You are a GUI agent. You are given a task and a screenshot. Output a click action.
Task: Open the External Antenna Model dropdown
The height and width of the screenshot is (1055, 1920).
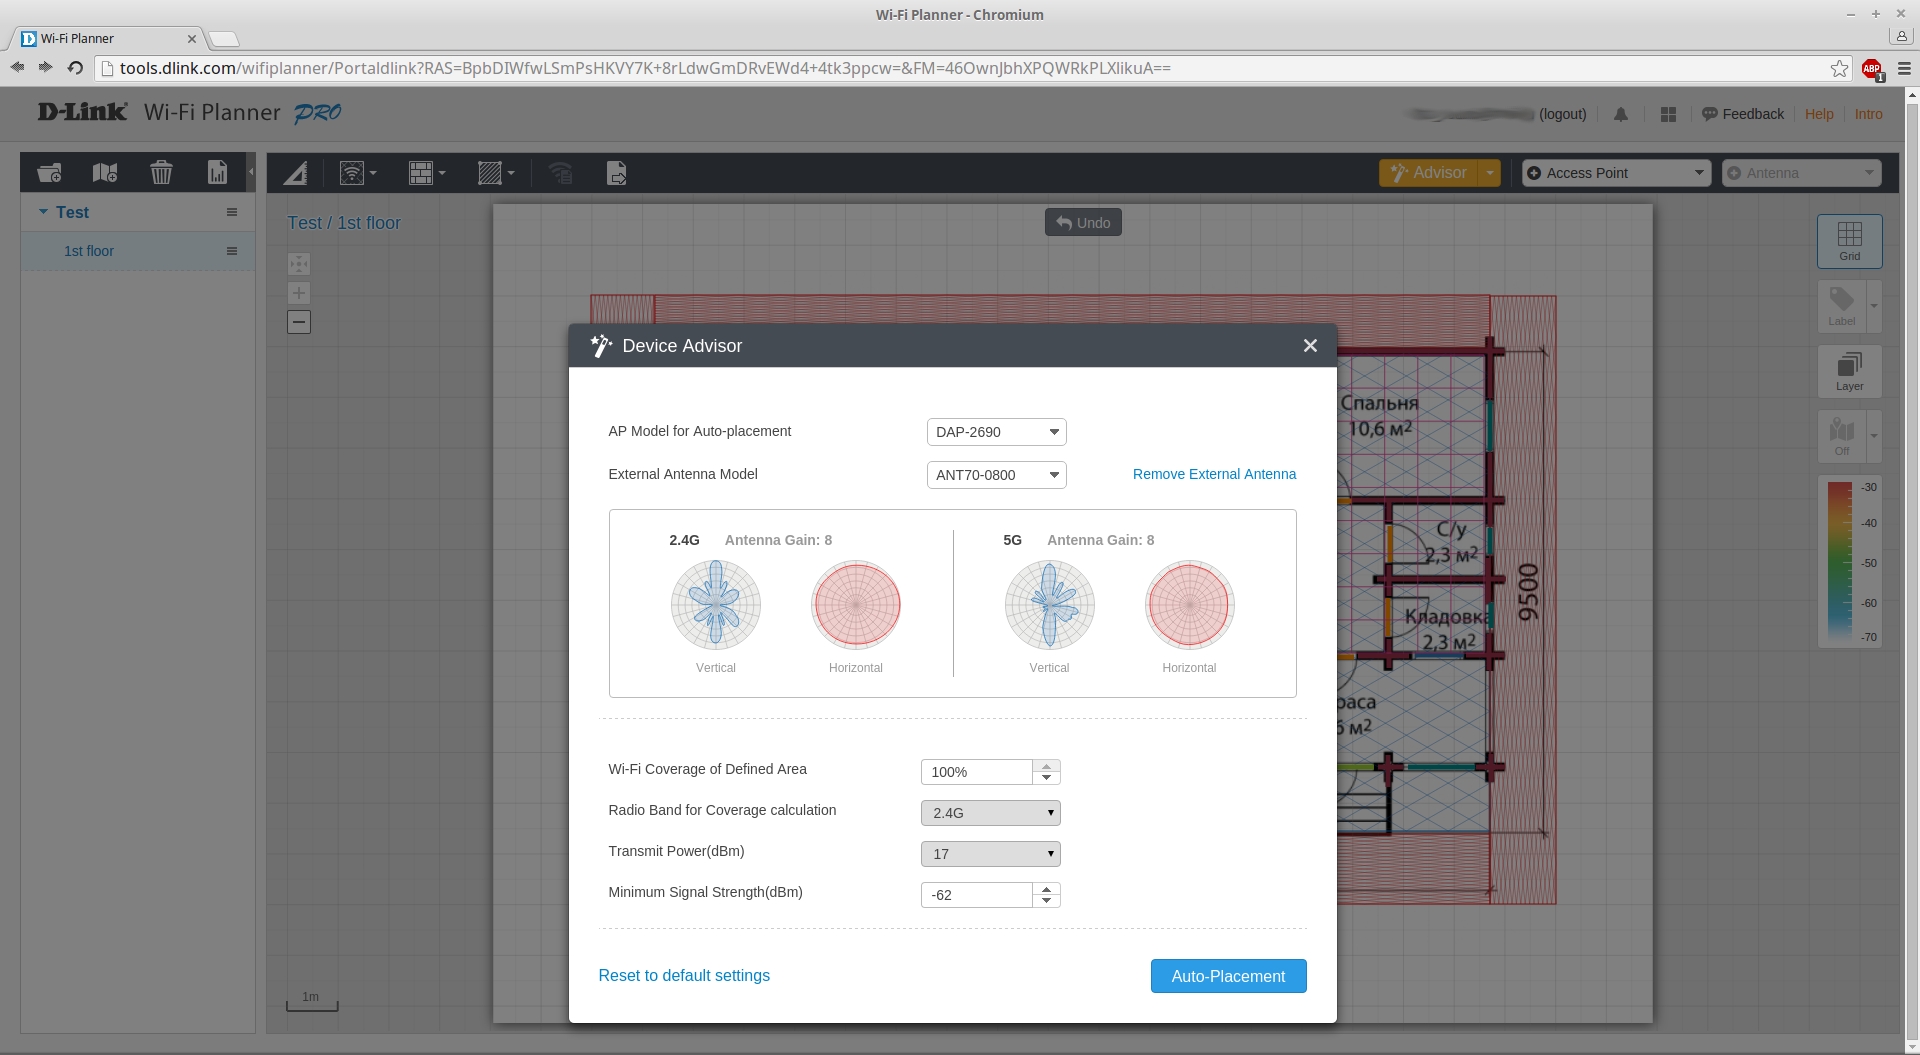996,475
